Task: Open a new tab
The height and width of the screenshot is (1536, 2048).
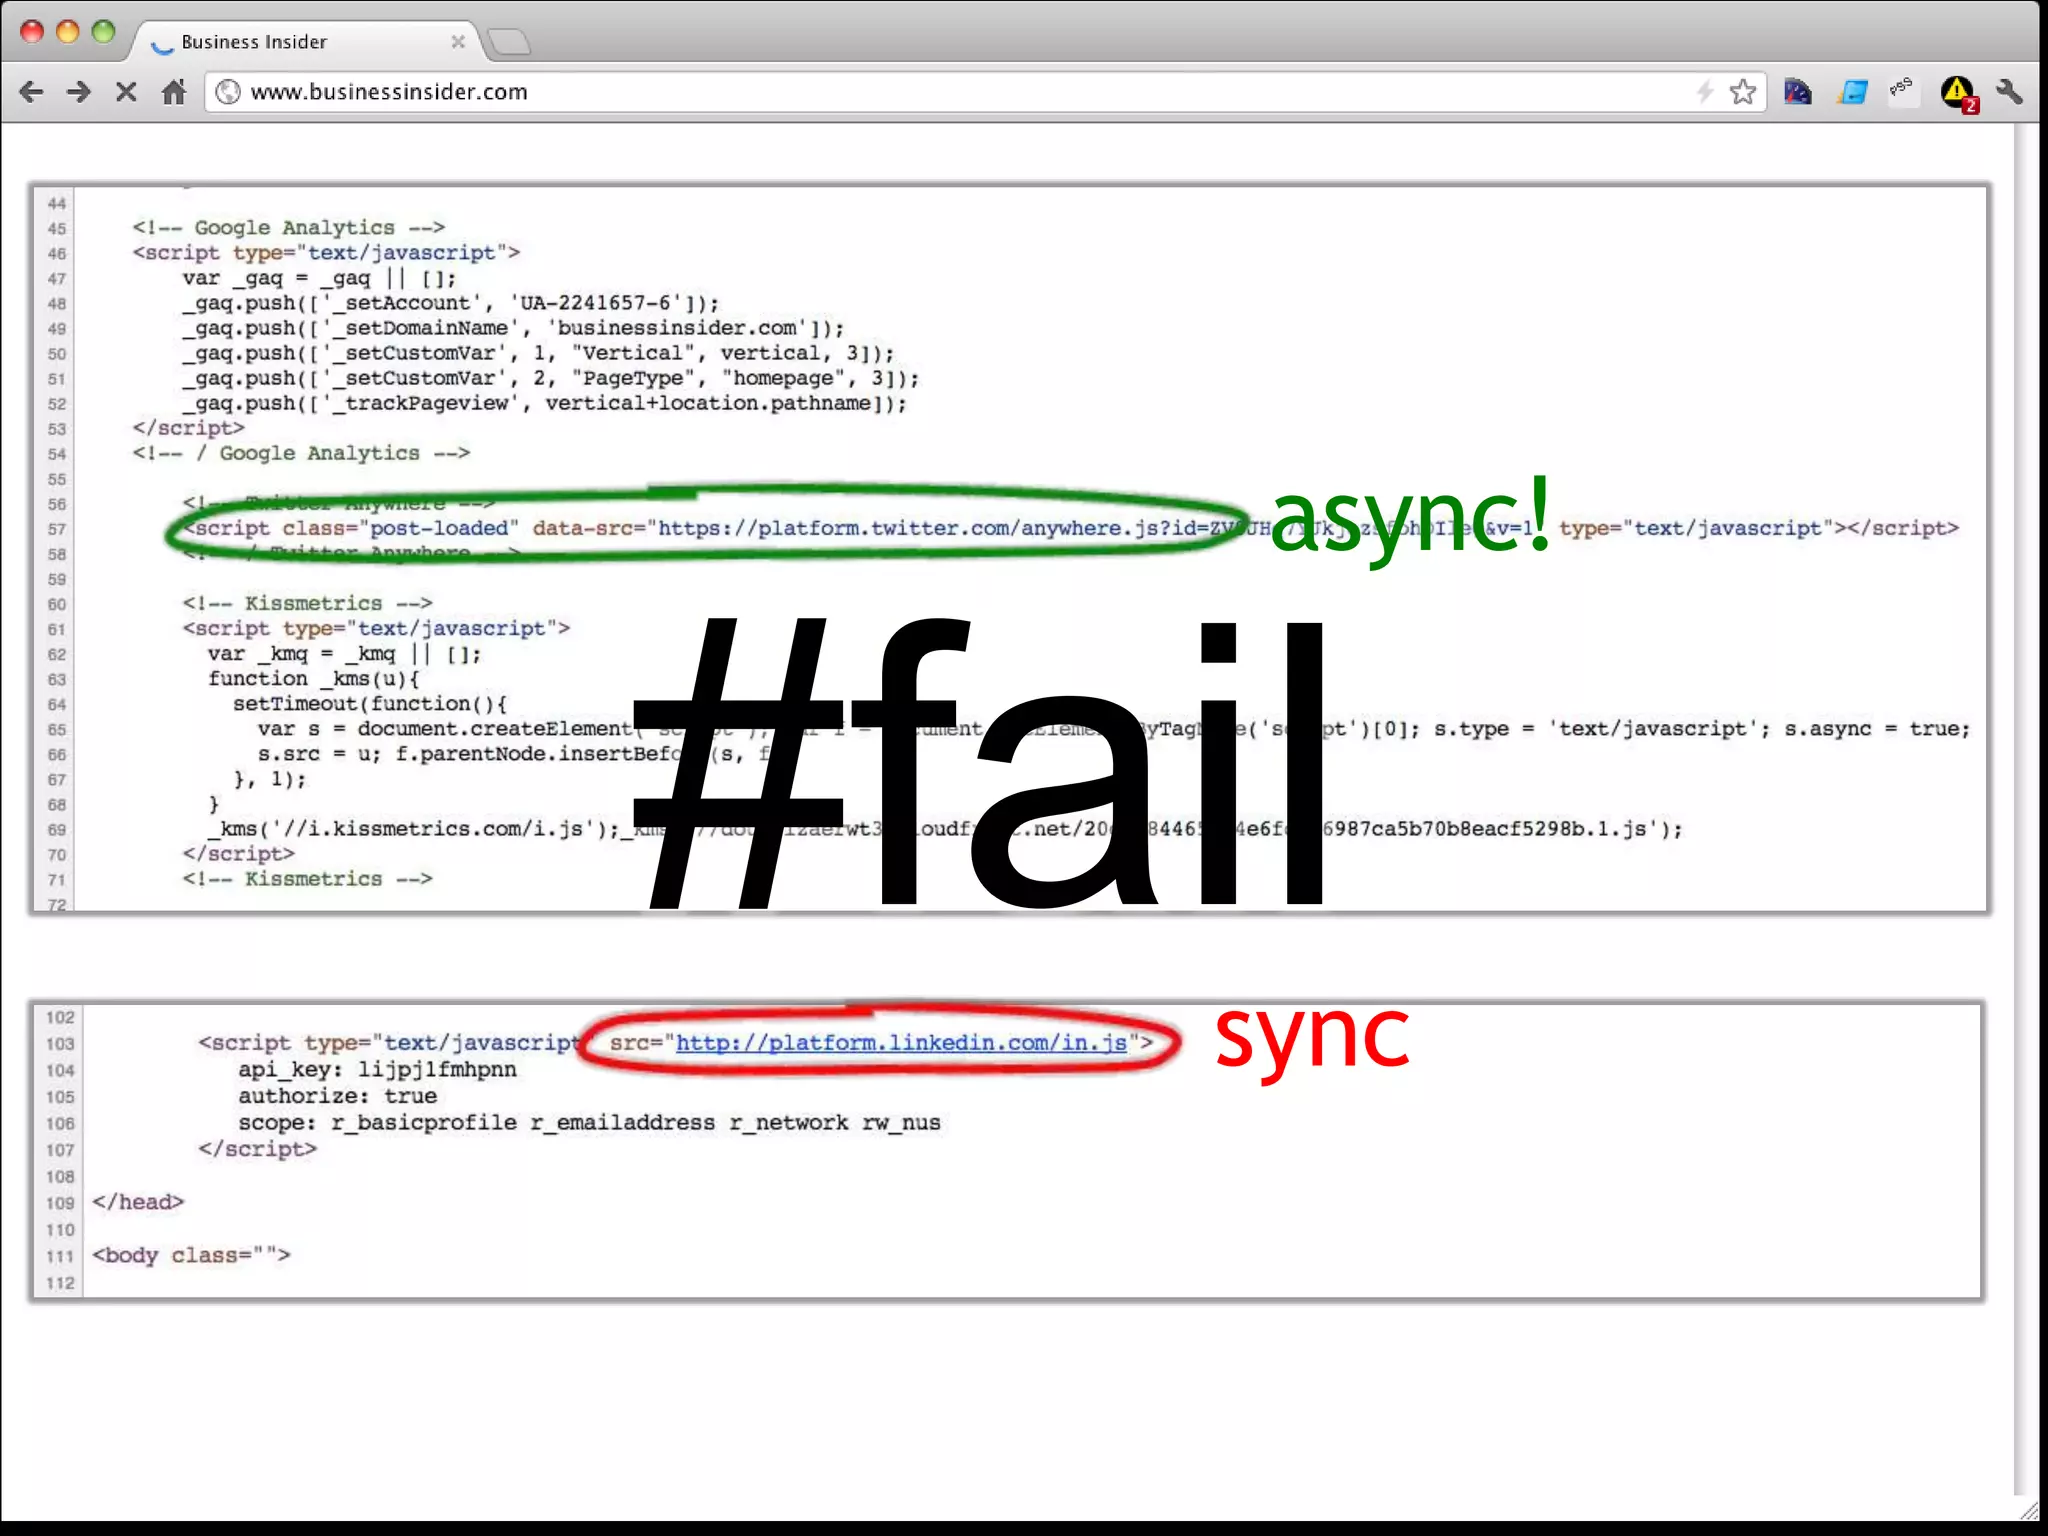Action: click(509, 42)
